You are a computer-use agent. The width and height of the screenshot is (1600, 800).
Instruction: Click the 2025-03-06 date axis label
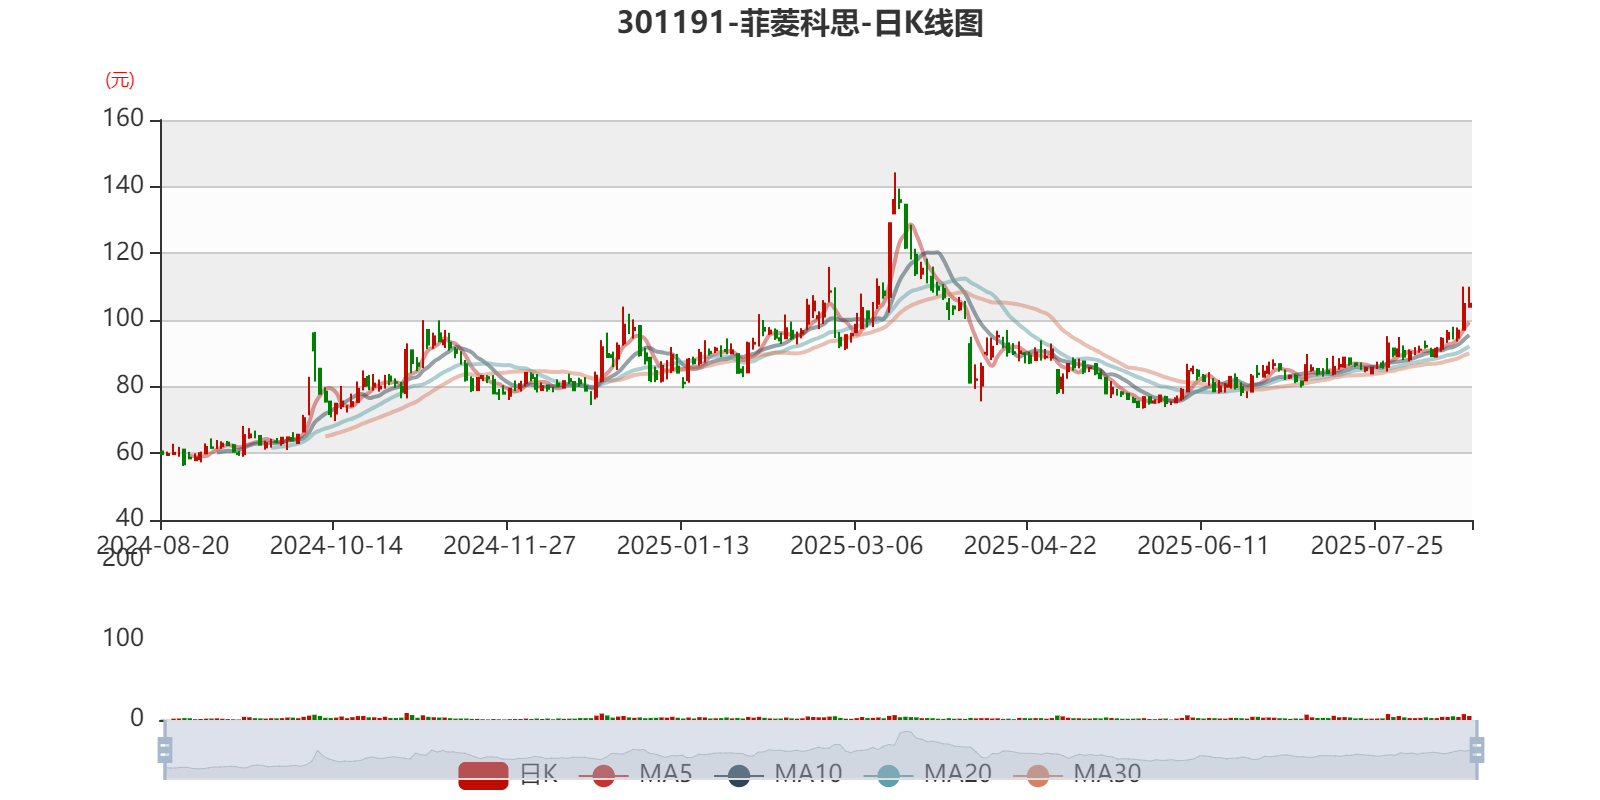point(856,546)
